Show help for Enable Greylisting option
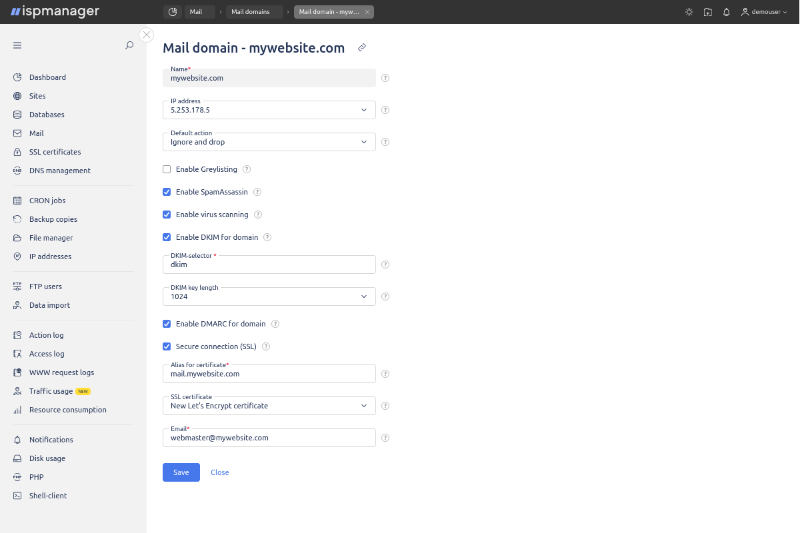The height and width of the screenshot is (533, 800). point(247,169)
